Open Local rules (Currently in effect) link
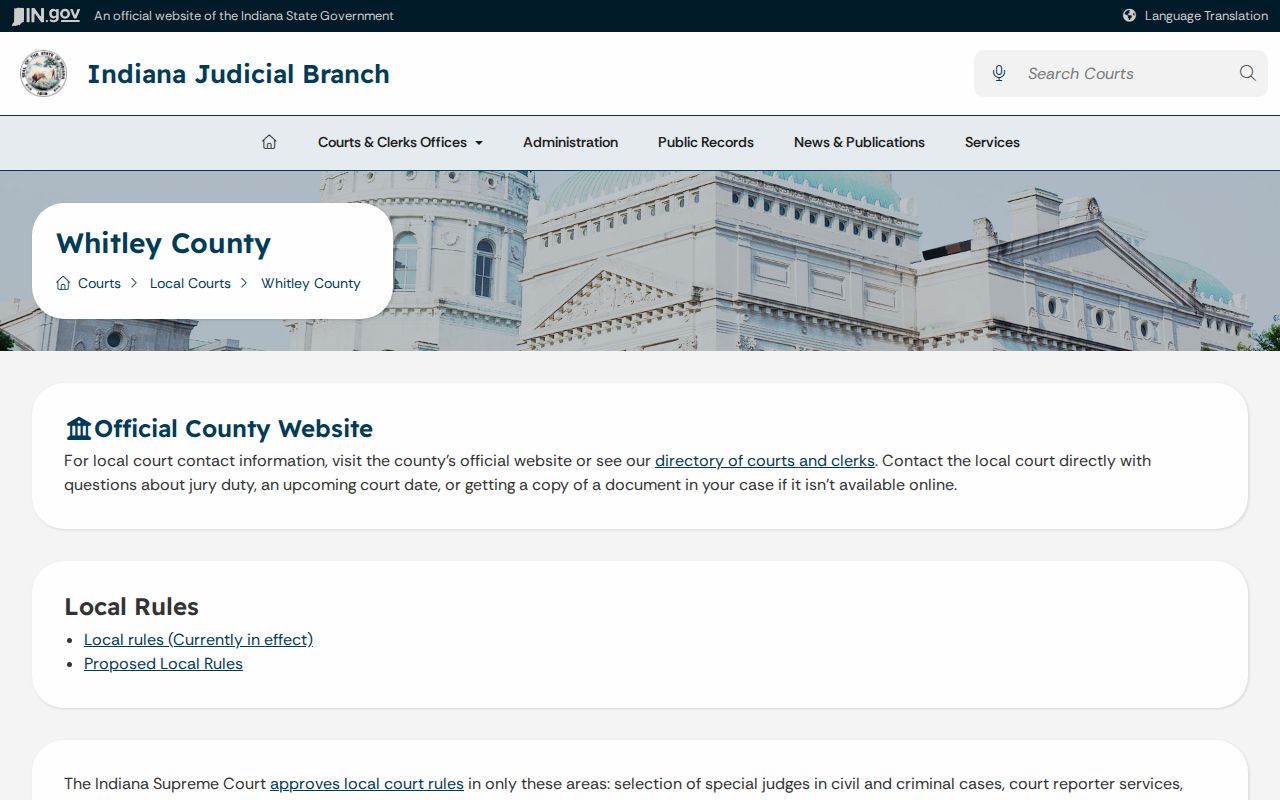 [x=198, y=640]
